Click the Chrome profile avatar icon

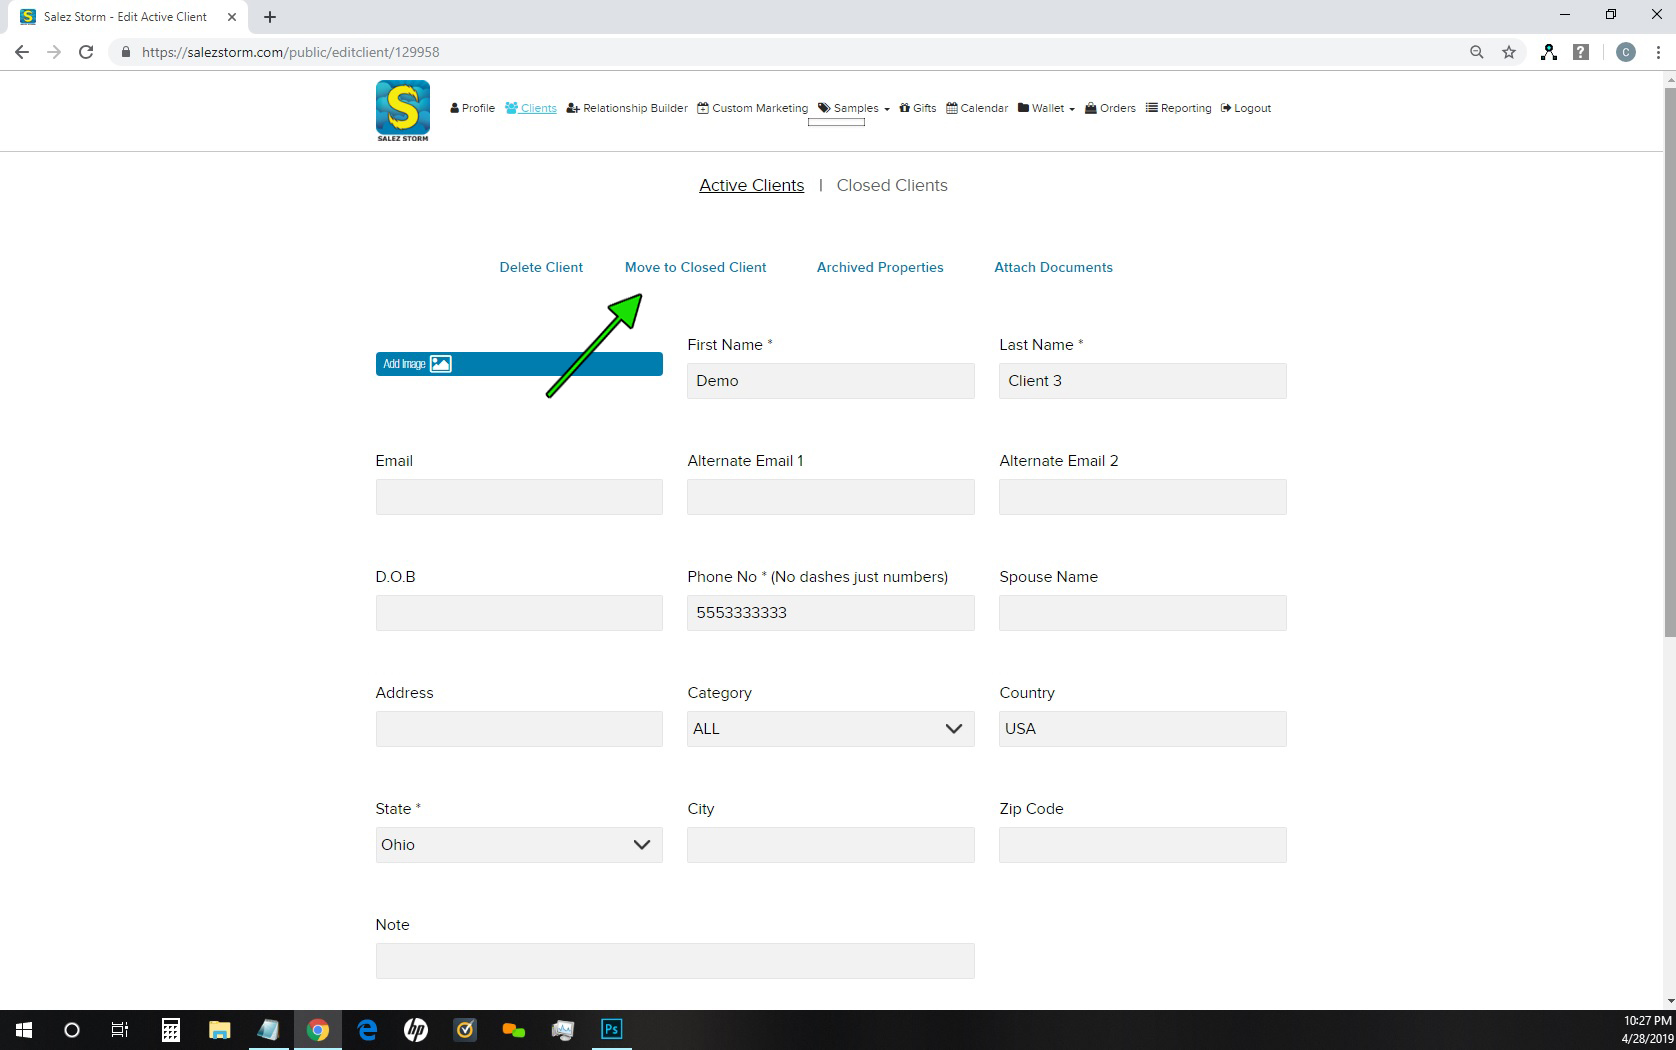coord(1626,52)
